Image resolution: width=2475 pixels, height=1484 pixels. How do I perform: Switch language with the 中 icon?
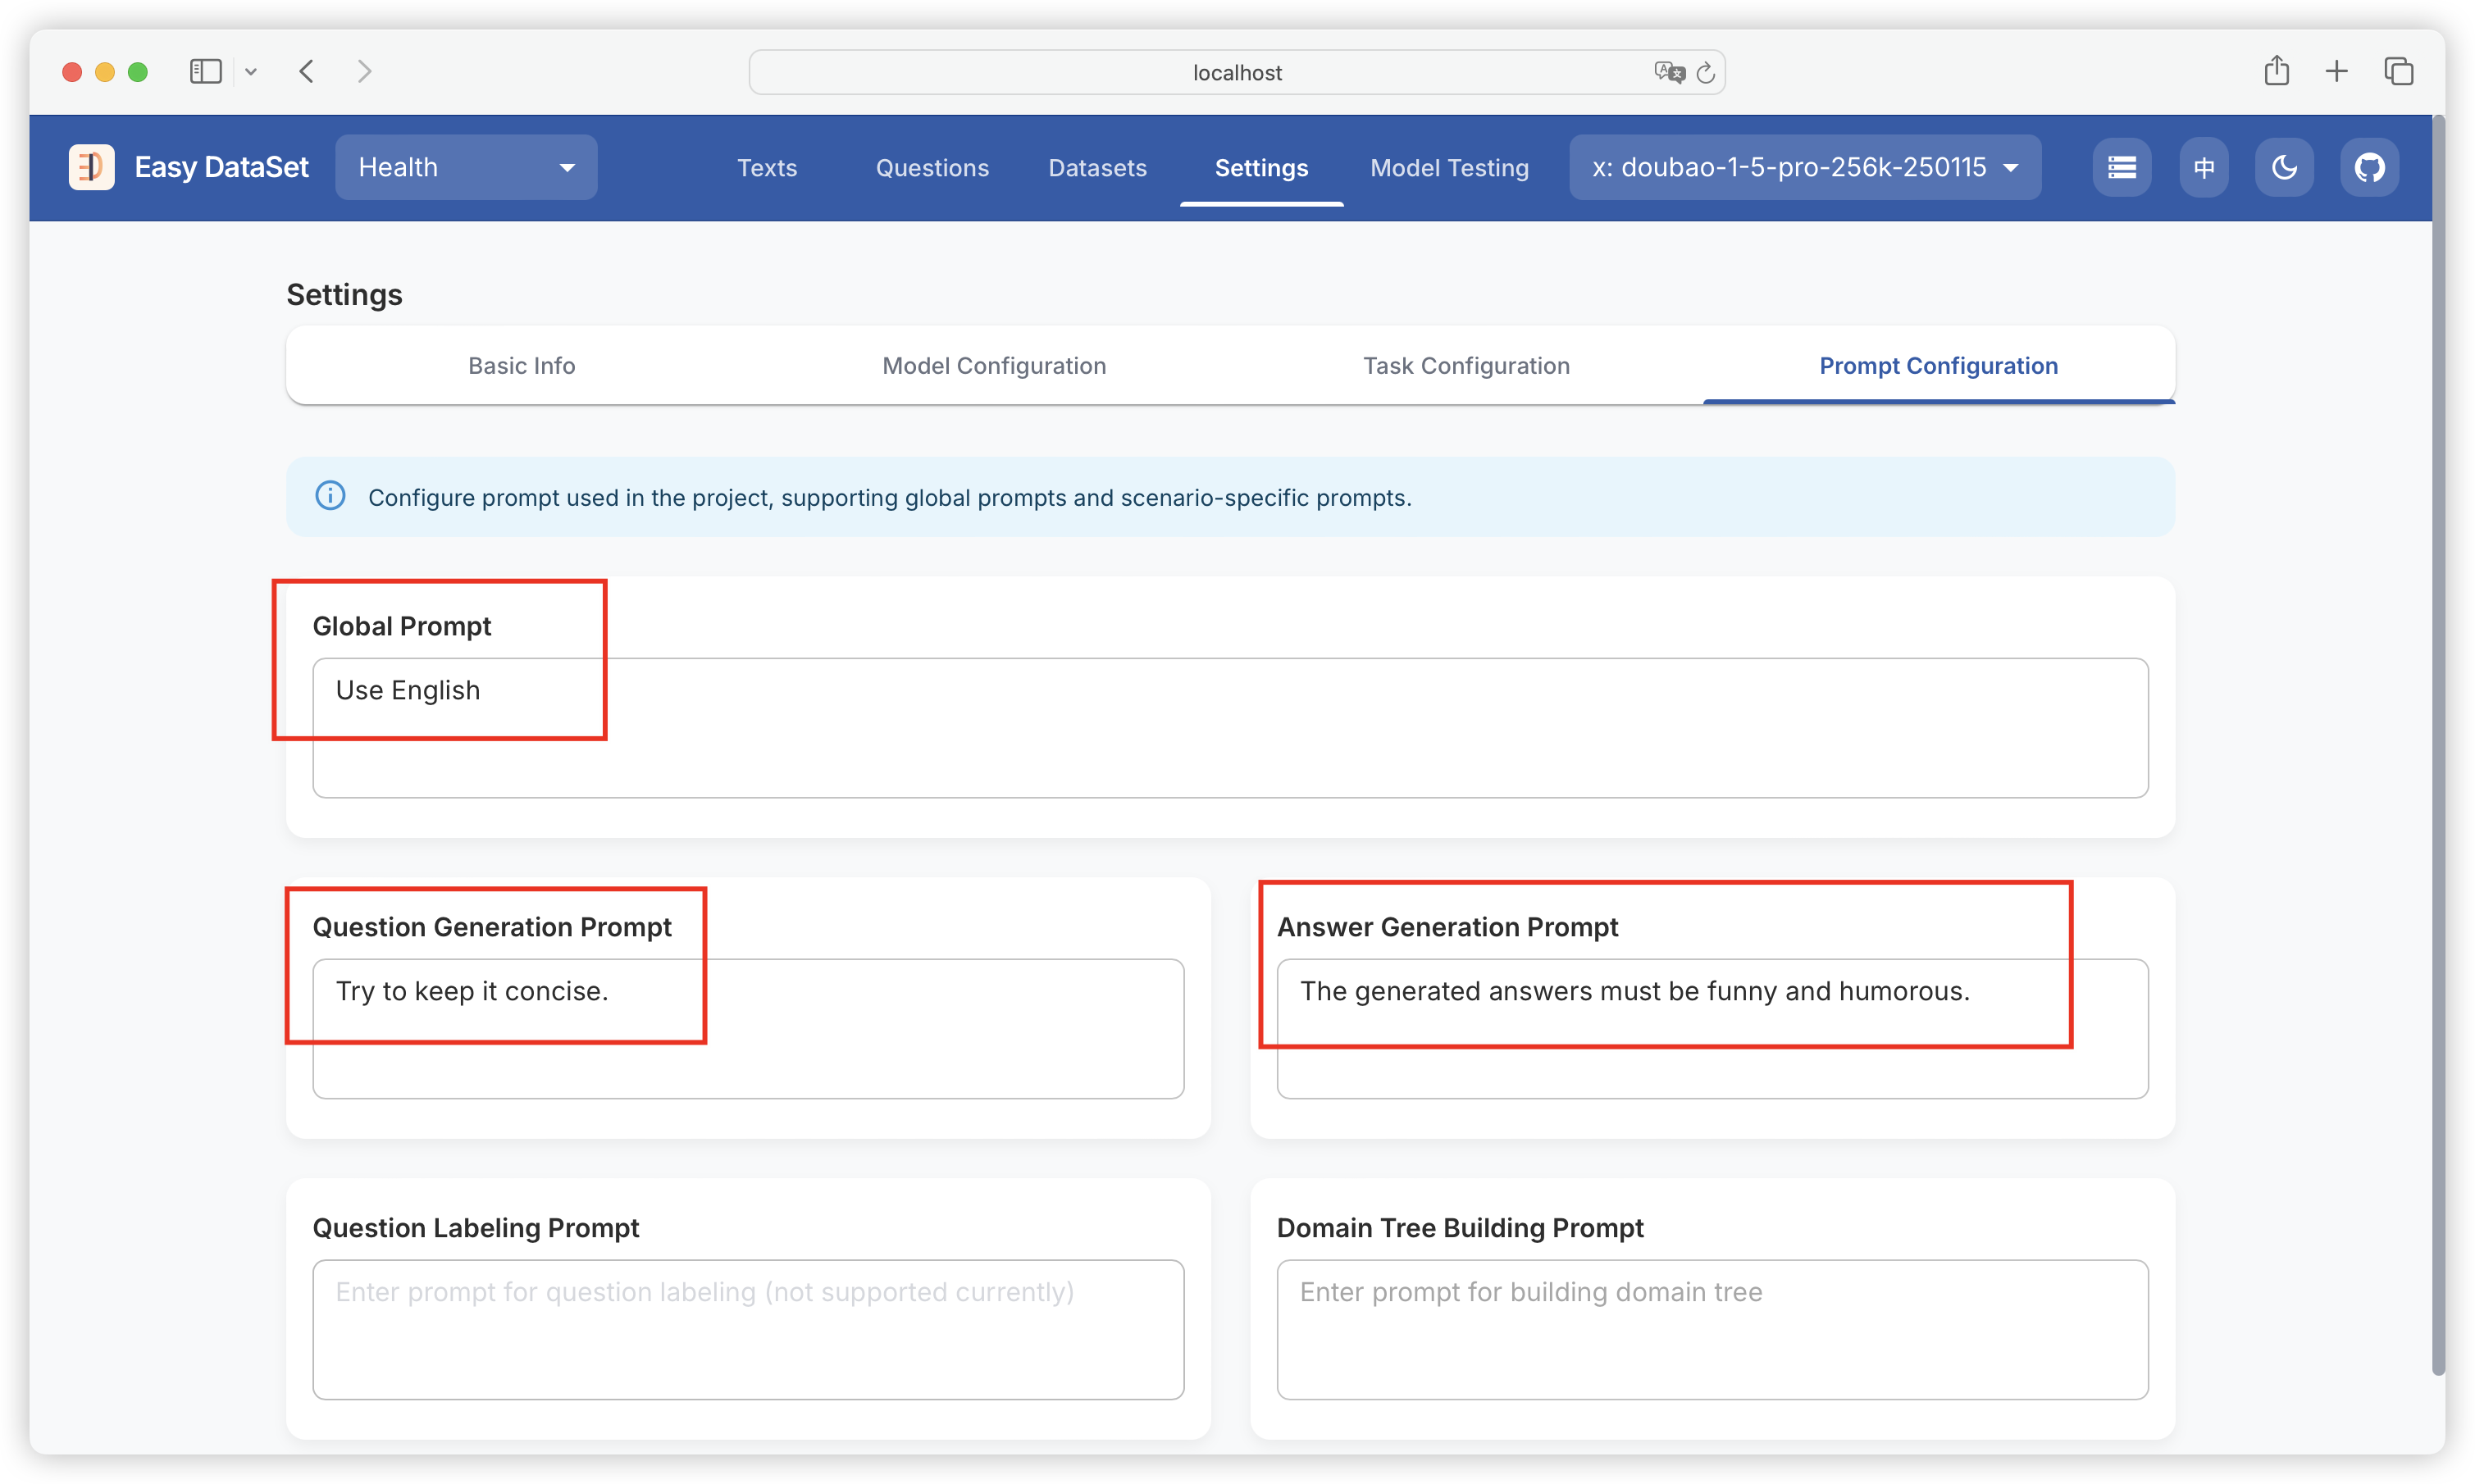2203,167
